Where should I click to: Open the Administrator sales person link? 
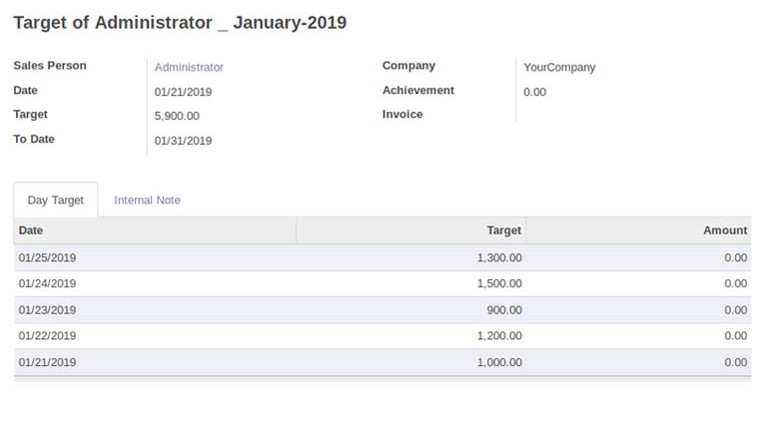pos(189,67)
